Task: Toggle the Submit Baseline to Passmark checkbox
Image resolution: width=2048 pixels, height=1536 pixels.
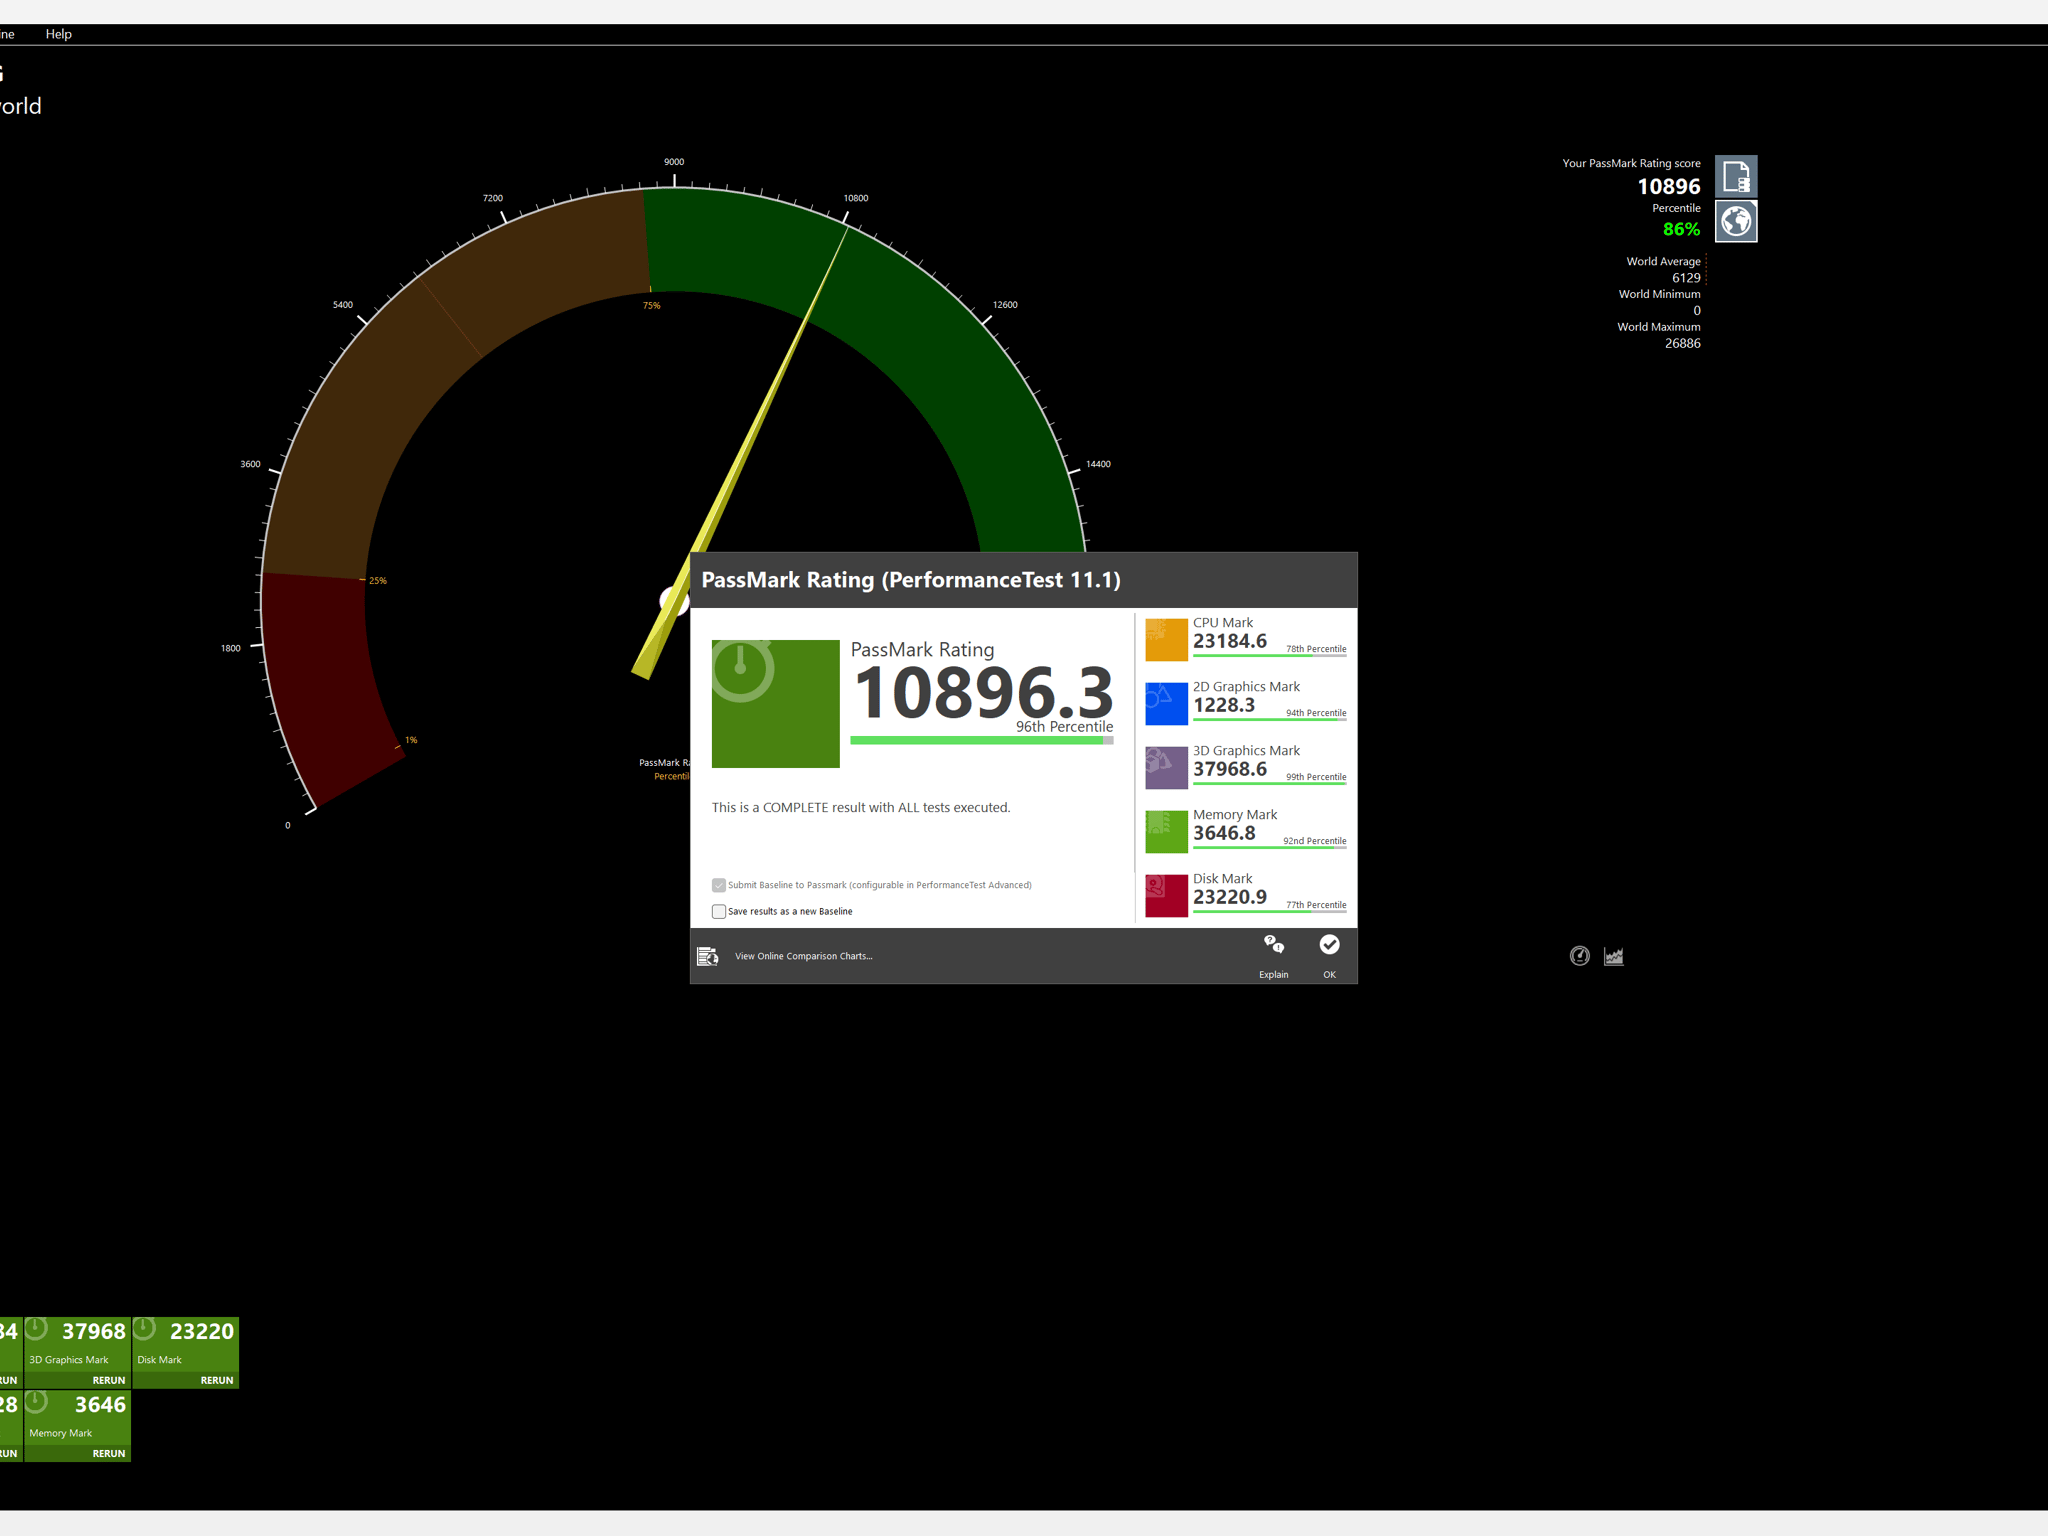Action: pyautogui.click(x=719, y=885)
